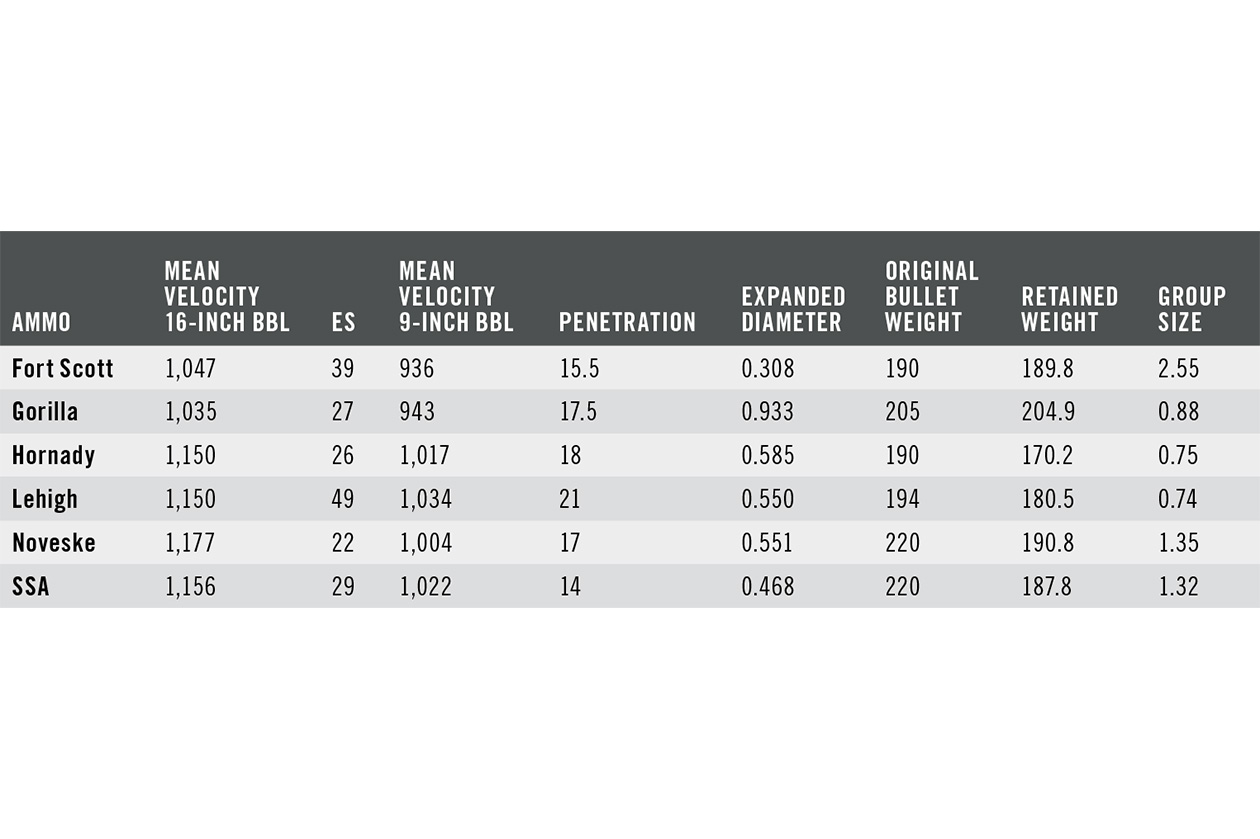Viewport: 1260px width, 839px height.
Task: Click Gorilla's expanded diameter value 0.933
Action: (x=768, y=412)
